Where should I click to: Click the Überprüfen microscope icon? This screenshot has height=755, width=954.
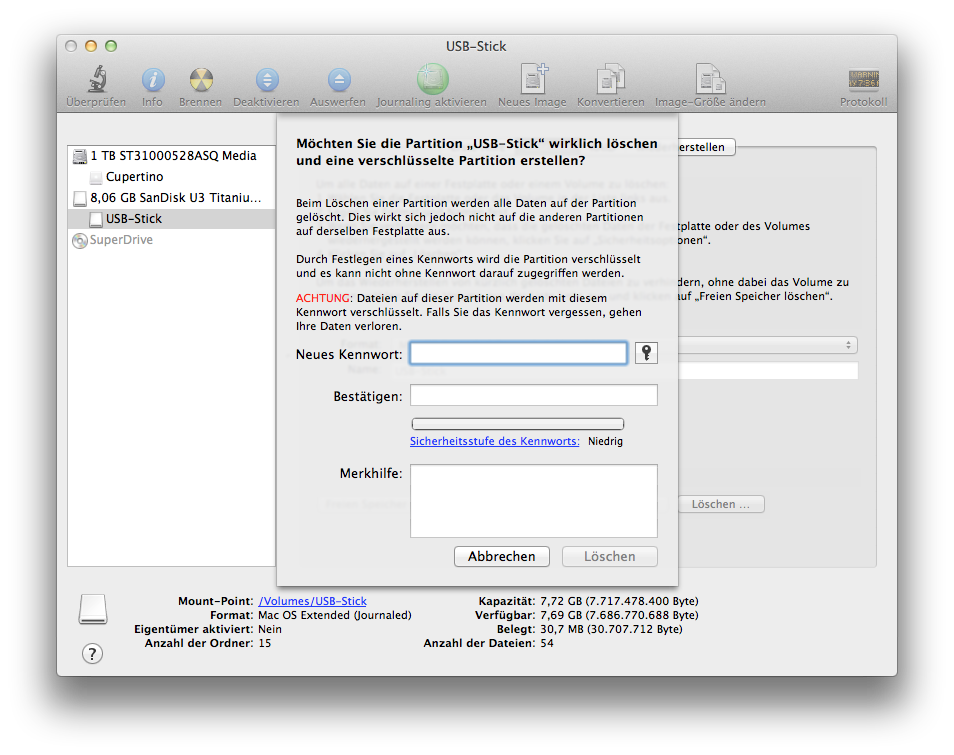(x=96, y=79)
